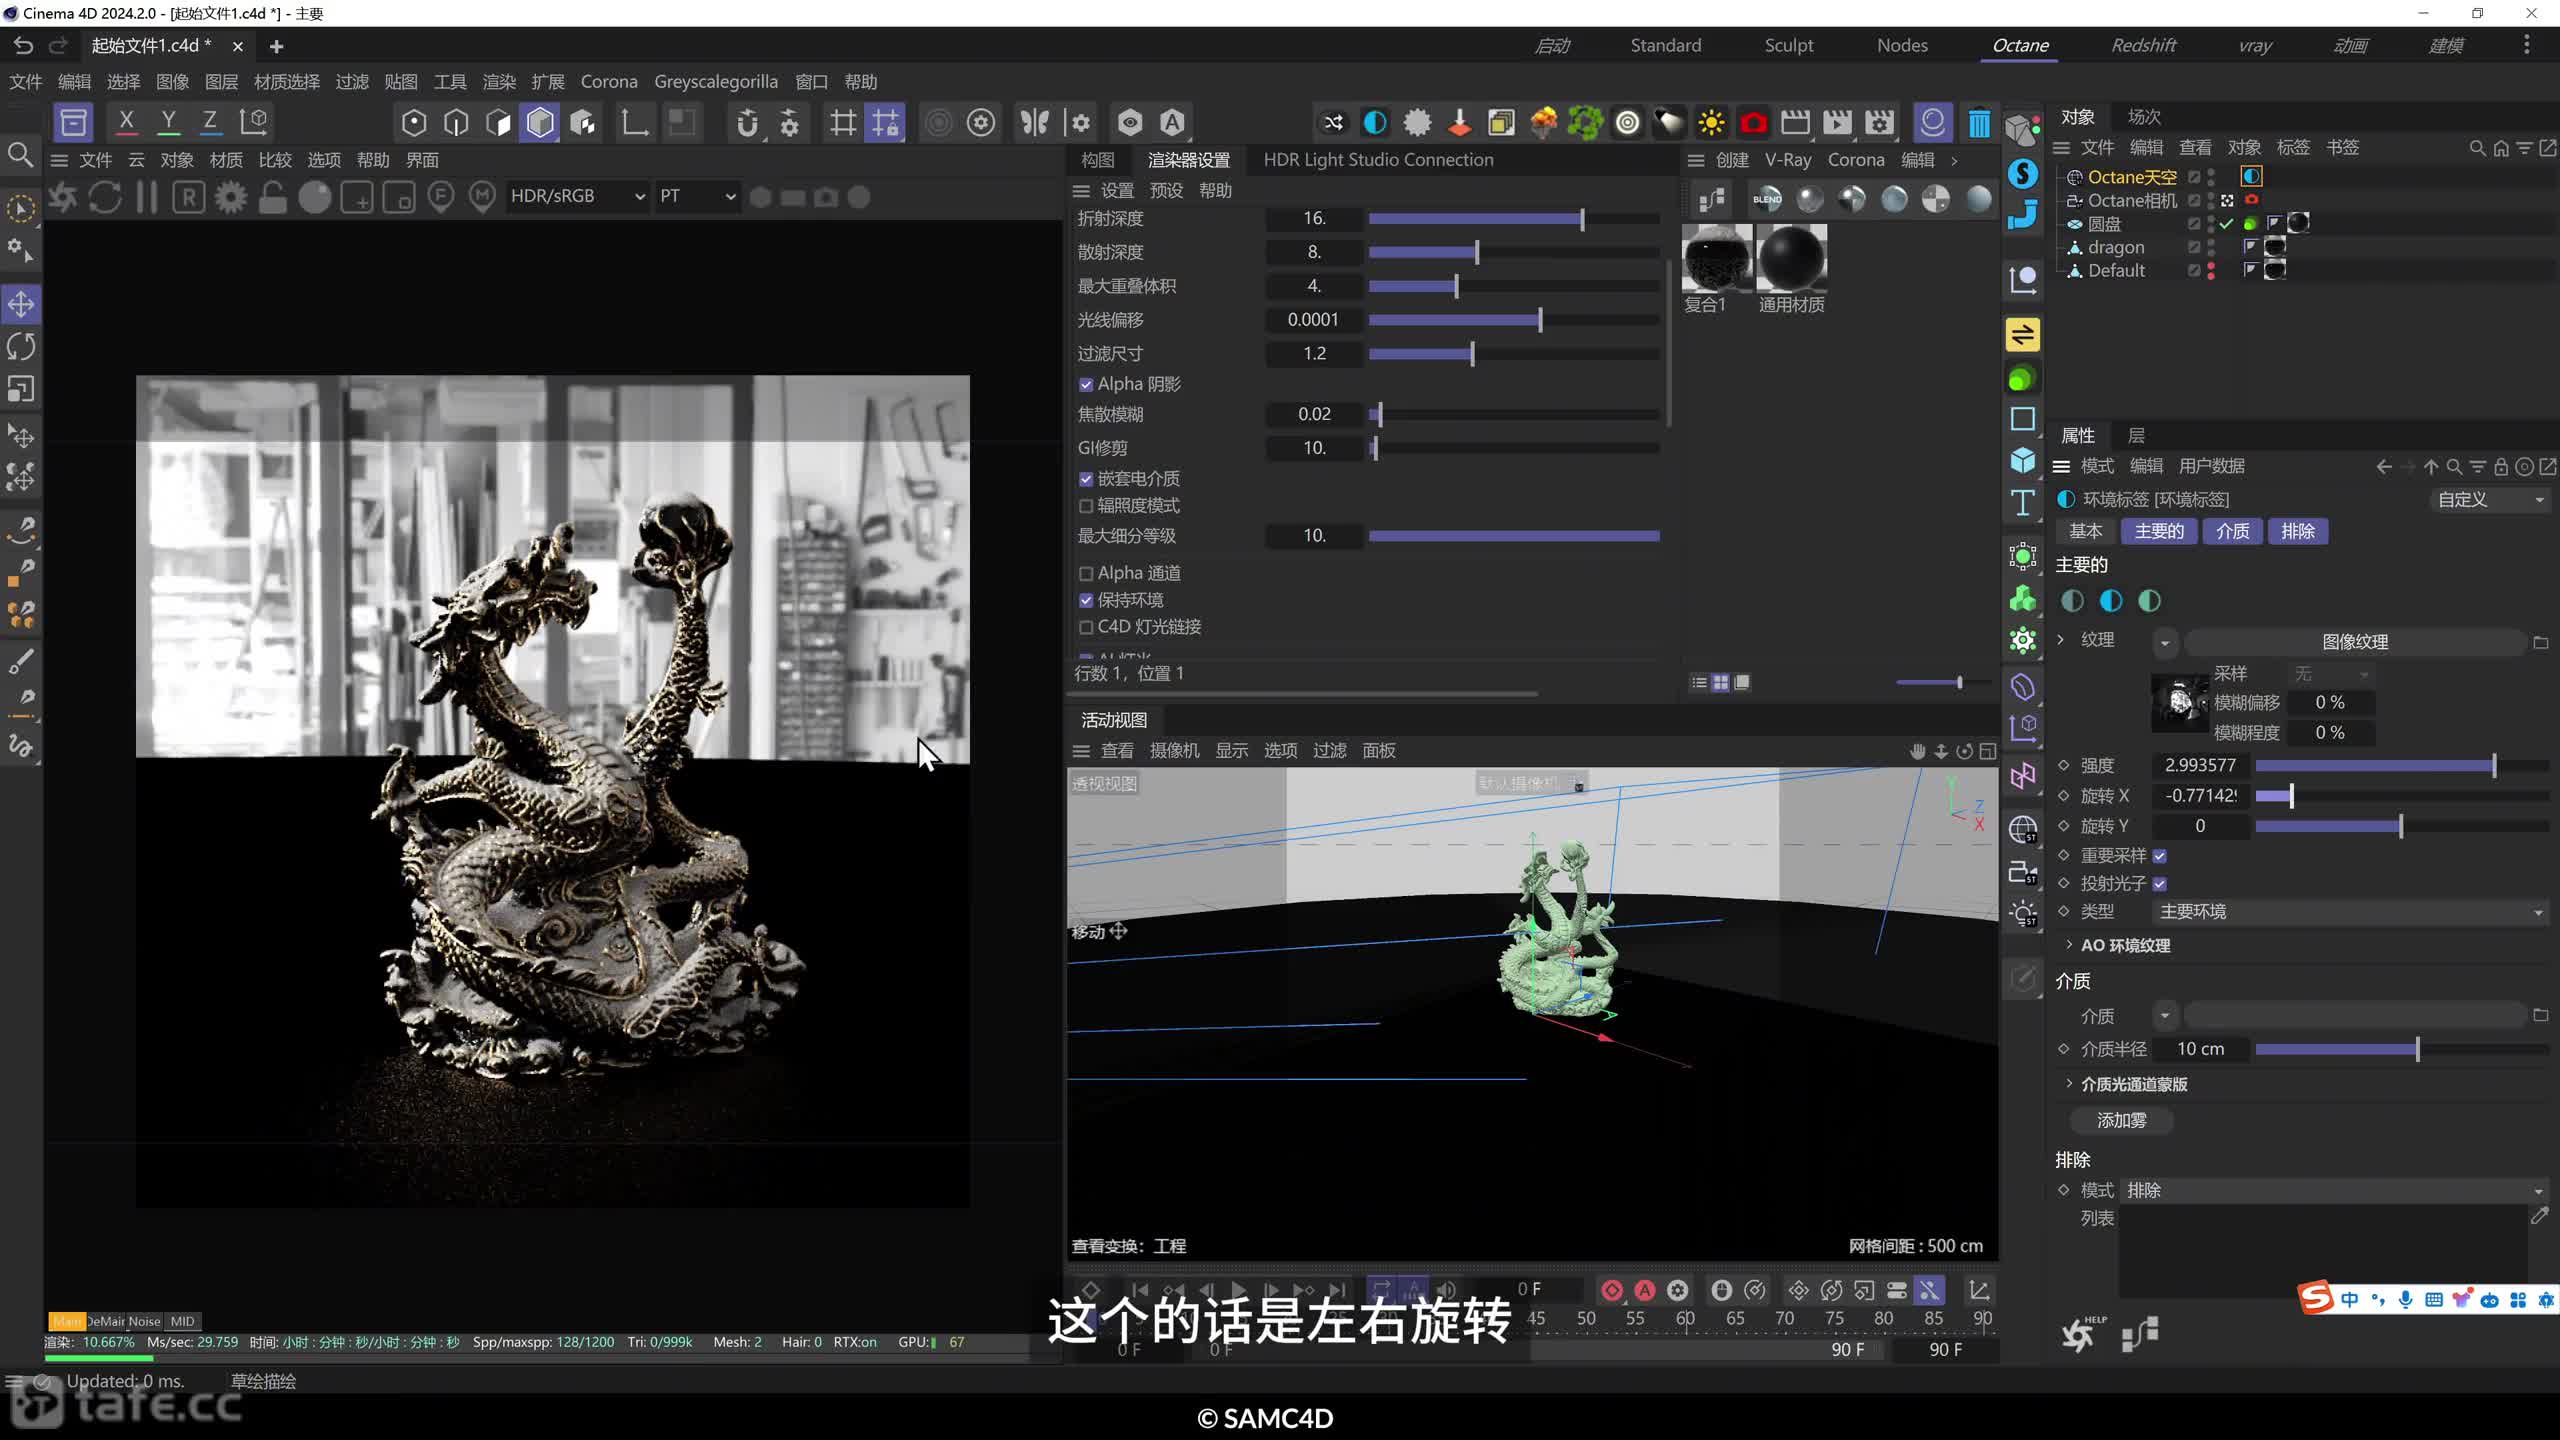Click the cube primitive icon

coord(2022,460)
